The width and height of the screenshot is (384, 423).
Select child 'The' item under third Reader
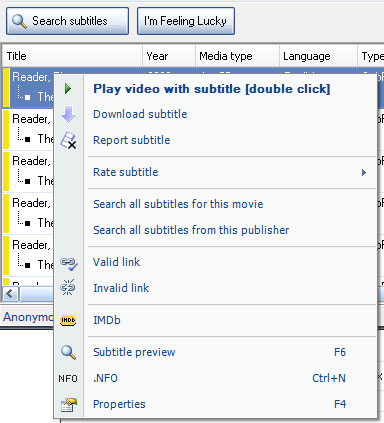point(45,180)
